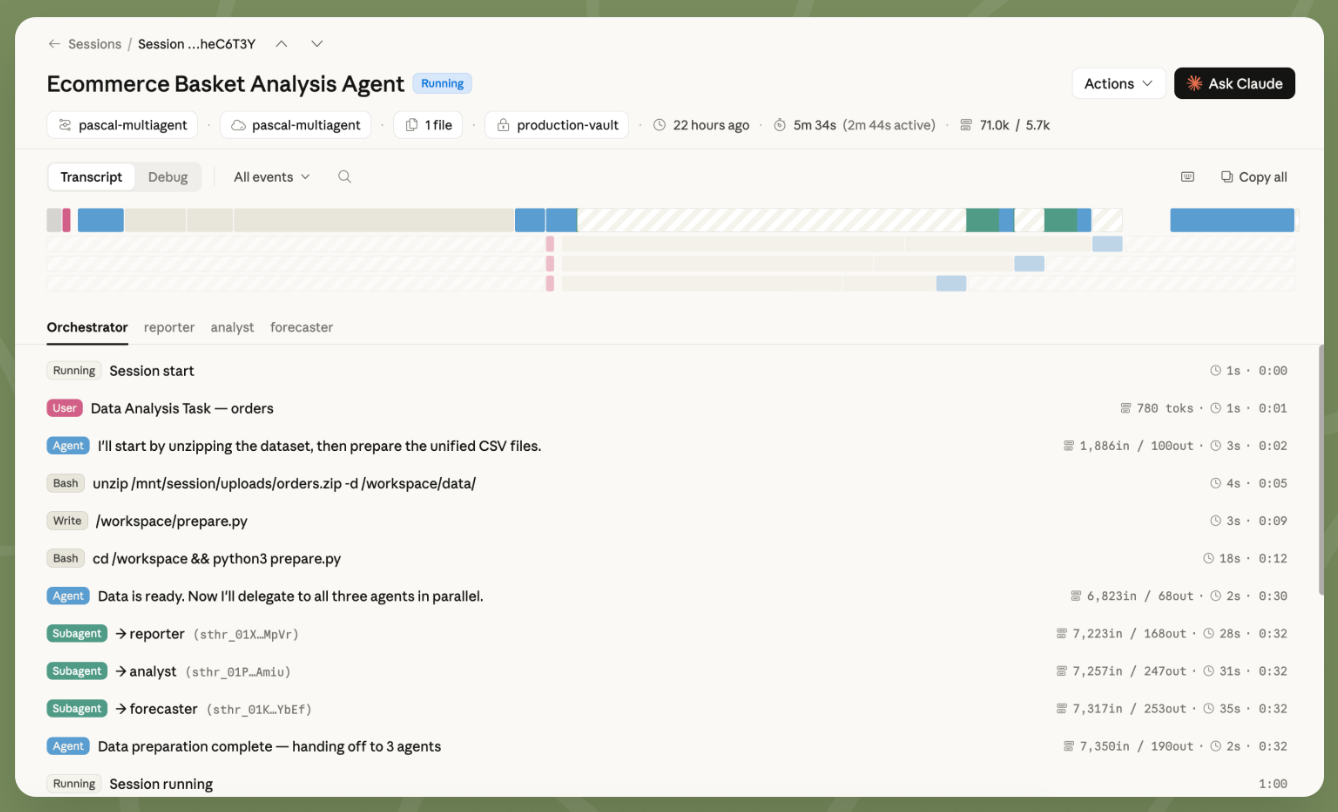
Task: Click the token icon beside 71.0k / 5.7k
Action: click(966, 125)
